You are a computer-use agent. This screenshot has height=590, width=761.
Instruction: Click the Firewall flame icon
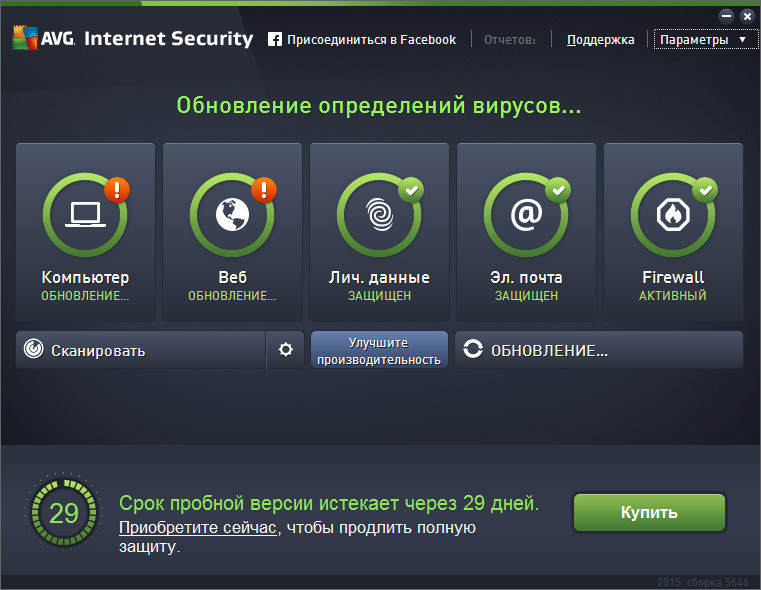[673, 214]
